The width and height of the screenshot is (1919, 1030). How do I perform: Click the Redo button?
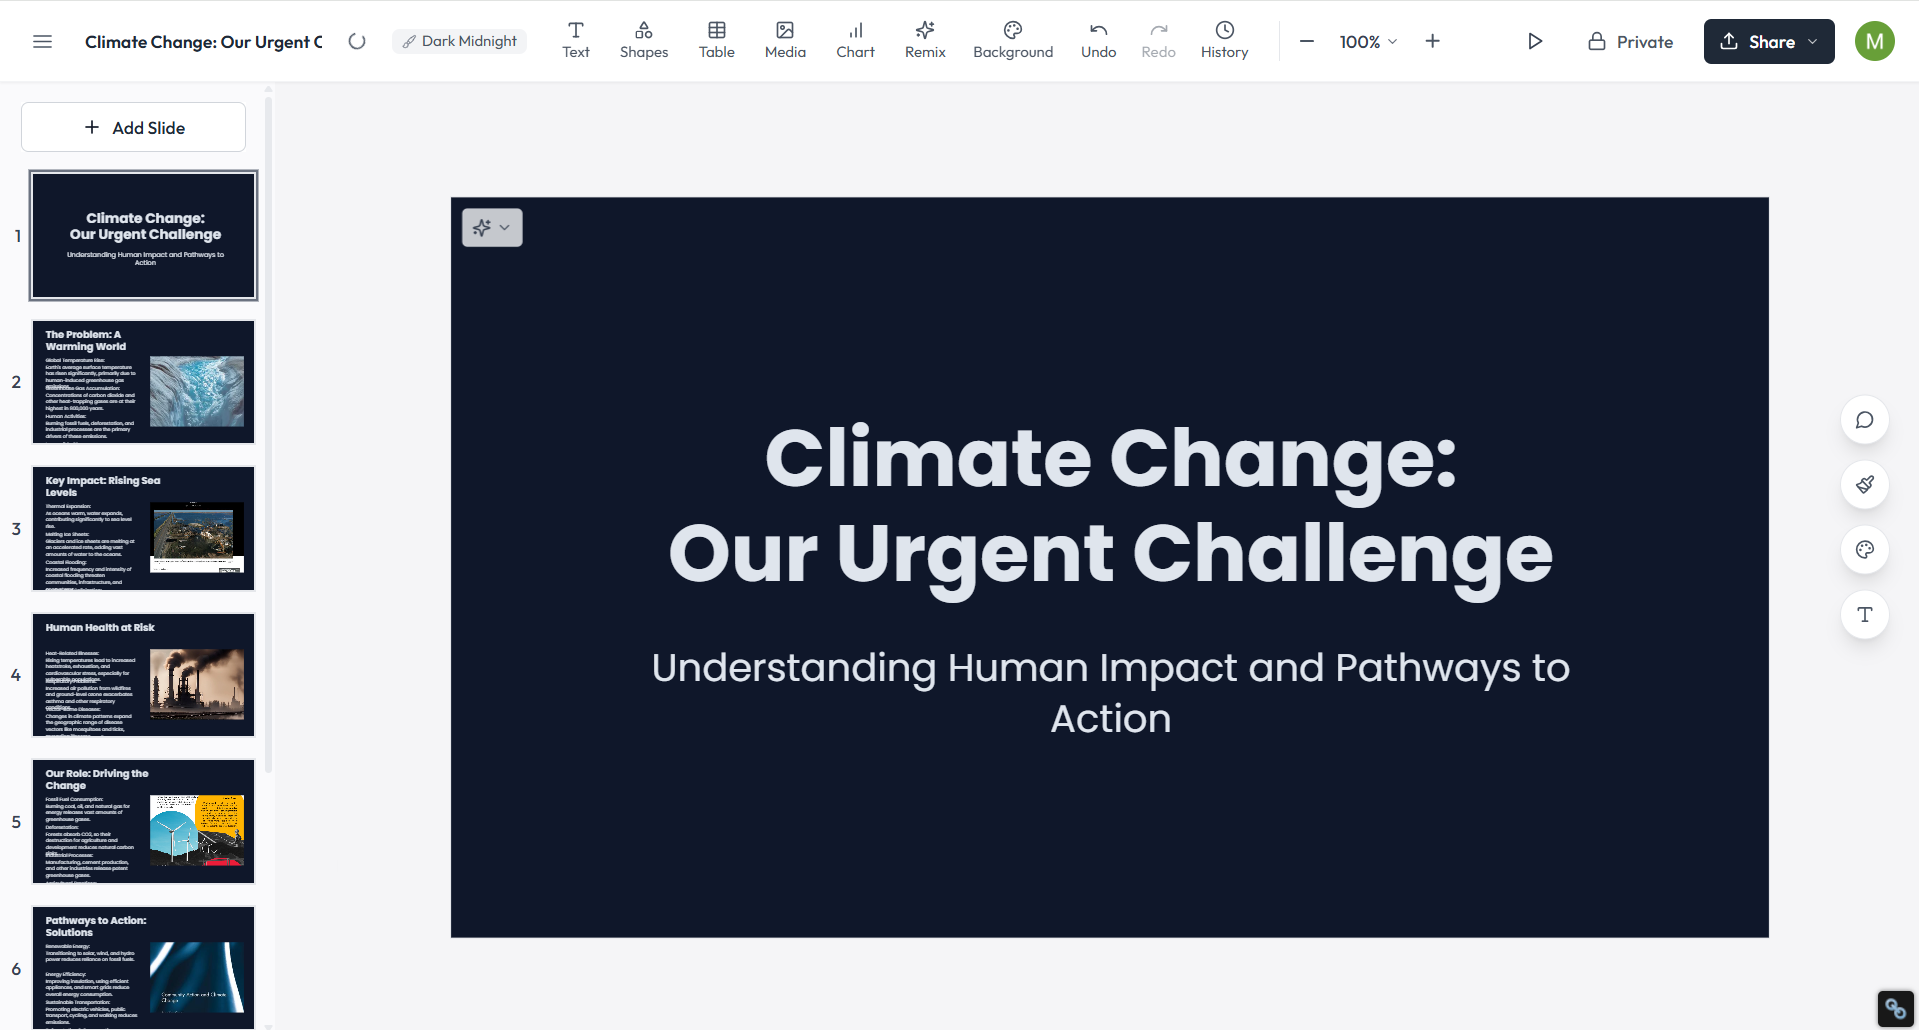(x=1158, y=40)
